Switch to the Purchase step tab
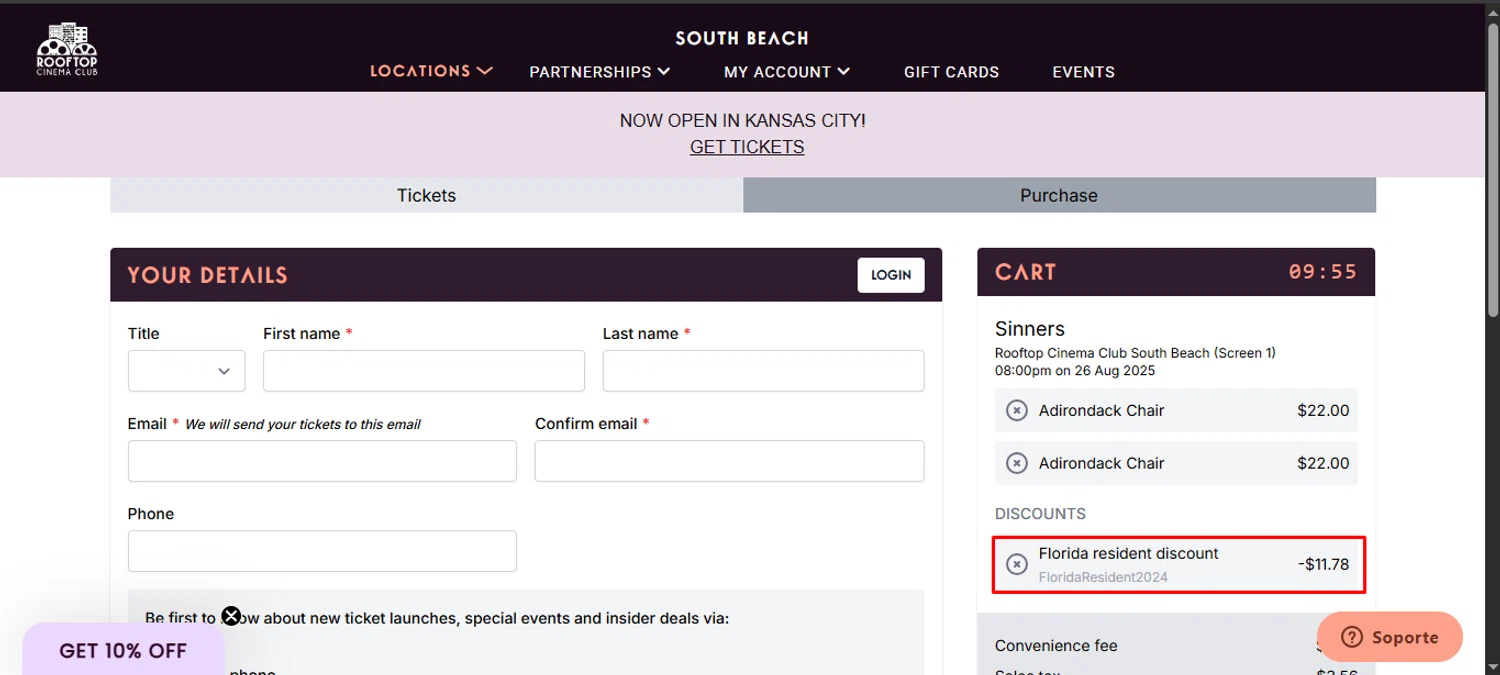This screenshot has width=1500, height=675. (x=1059, y=195)
